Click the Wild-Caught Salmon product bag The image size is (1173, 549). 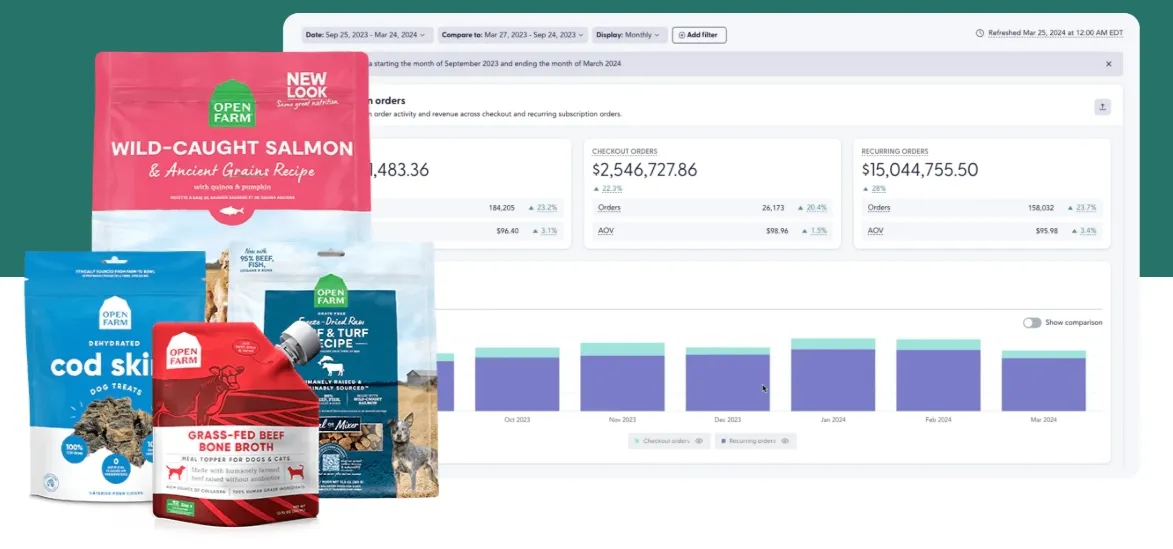tap(232, 150)
